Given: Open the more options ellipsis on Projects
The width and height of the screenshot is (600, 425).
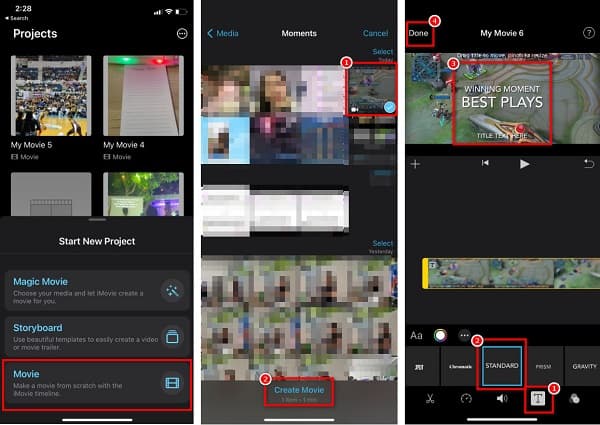Looking at the screenshot, I should pyautogui.click(x=182, y=34).
